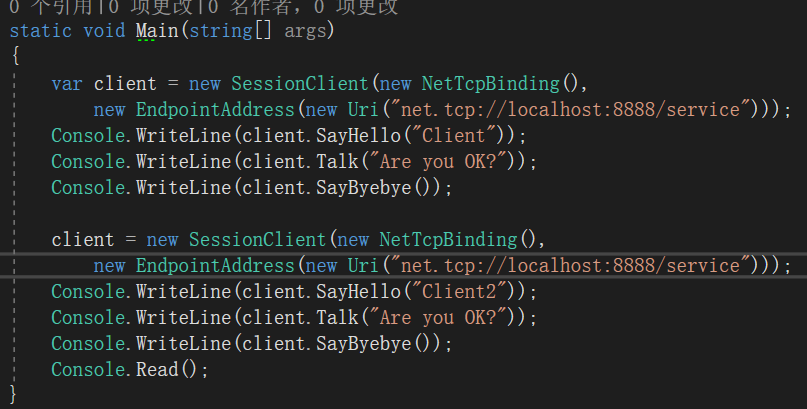Screen dimensions: 807x409
Task: Click the var keyword declaring client
Action: click(x=66, y=82)
